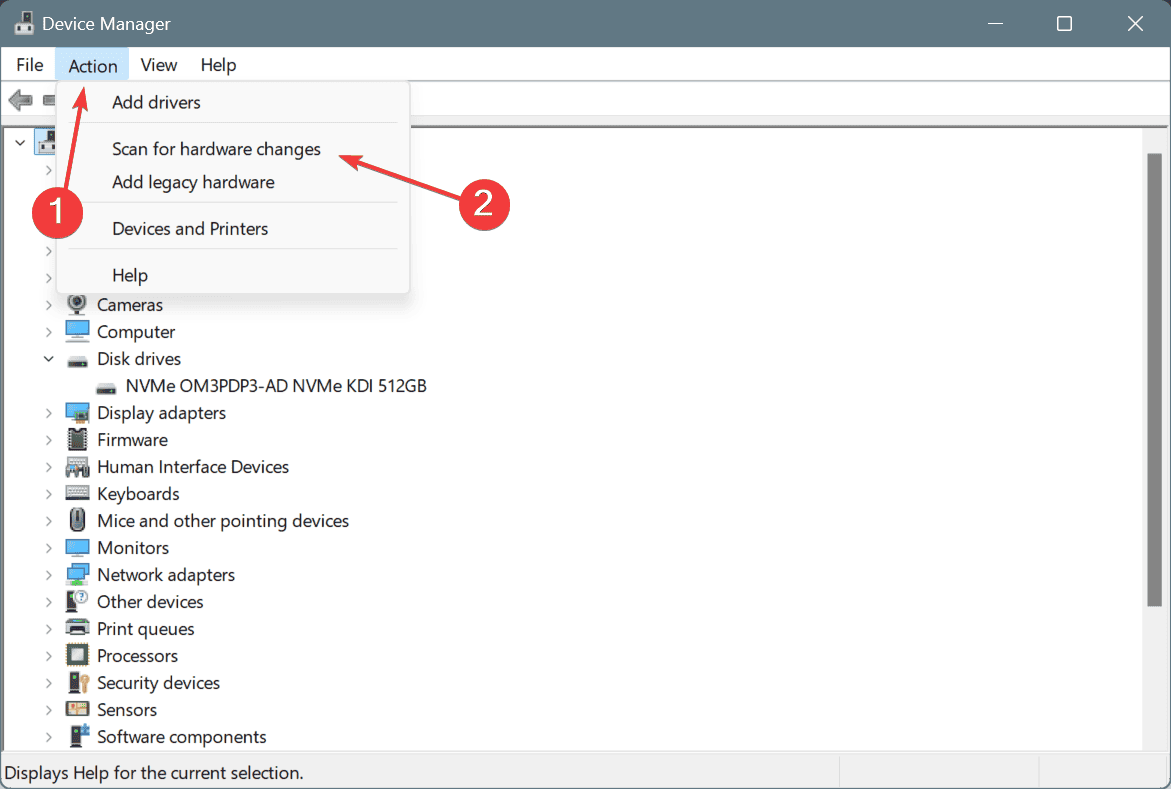Select the Security devices label

pos(158,683)
